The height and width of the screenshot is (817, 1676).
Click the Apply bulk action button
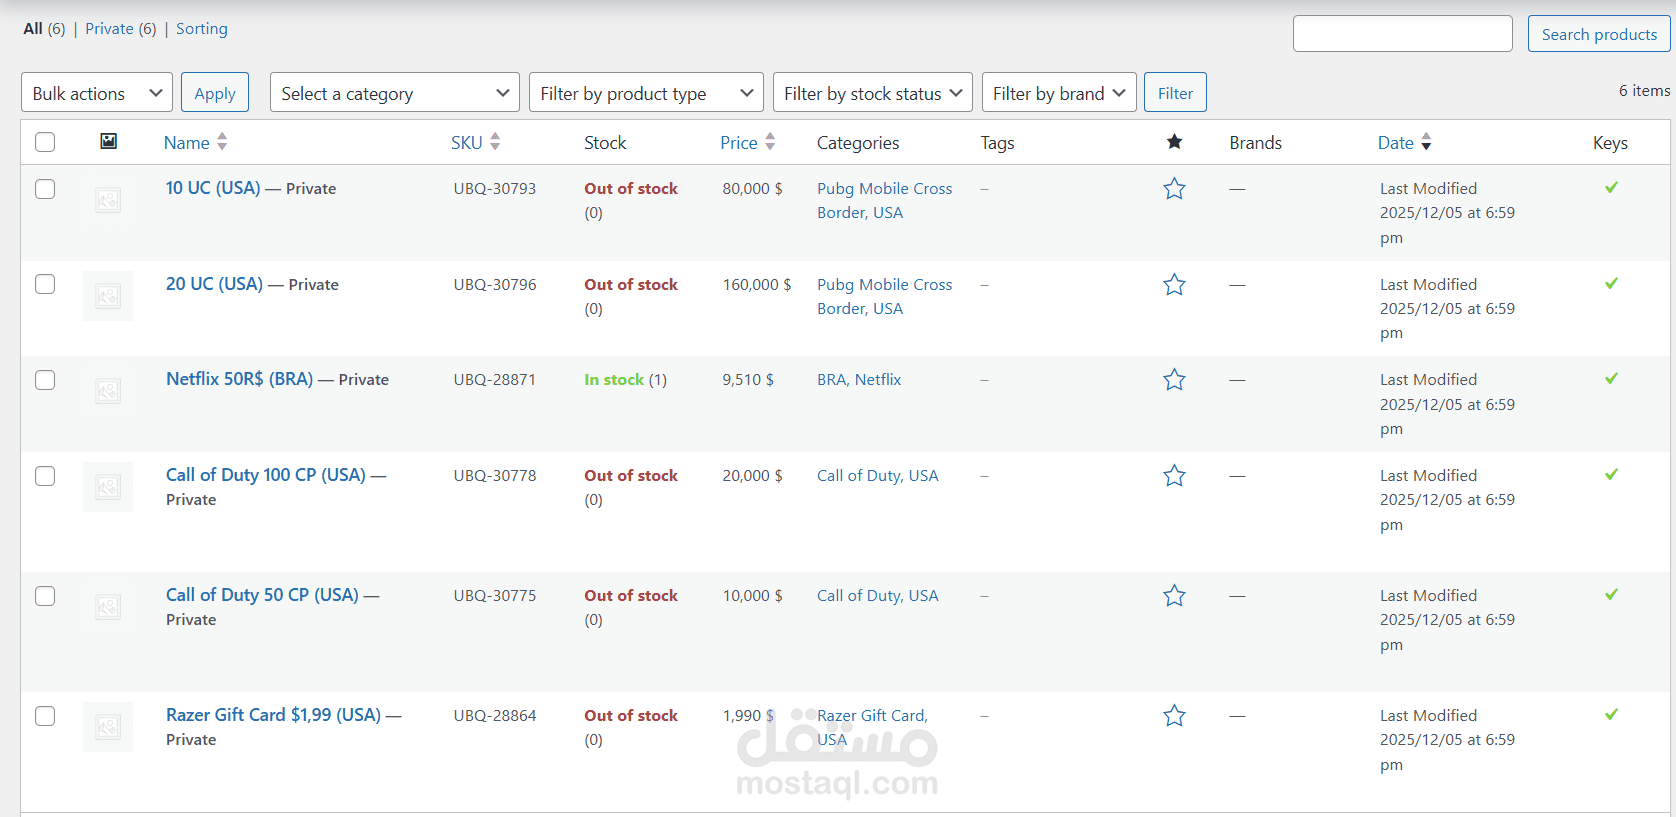[215, 93]
